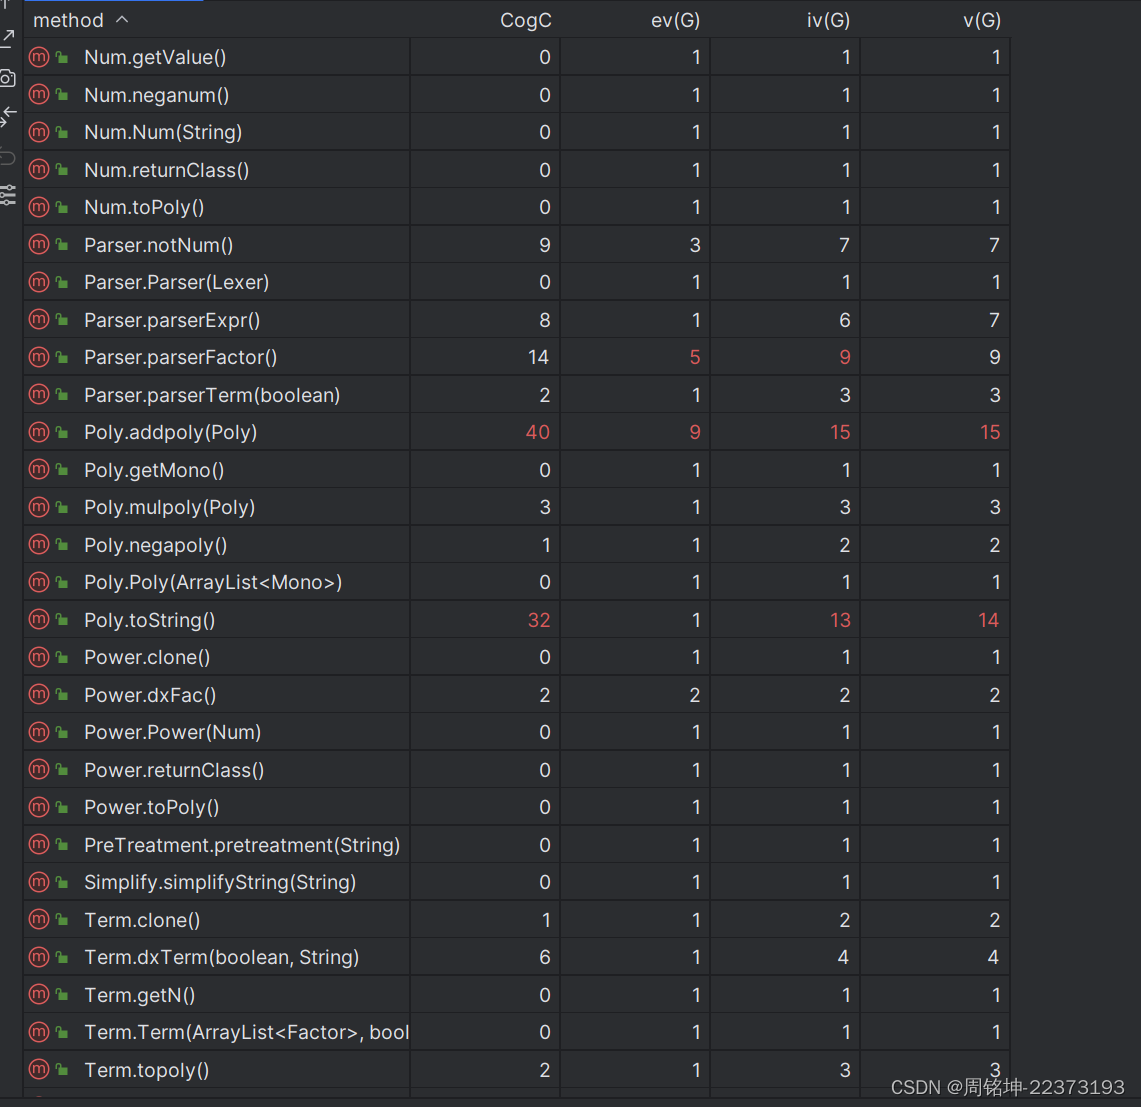Select the Power.returnClass() row
This screenshot has width=1141, height=1107.
click(517, 769)
